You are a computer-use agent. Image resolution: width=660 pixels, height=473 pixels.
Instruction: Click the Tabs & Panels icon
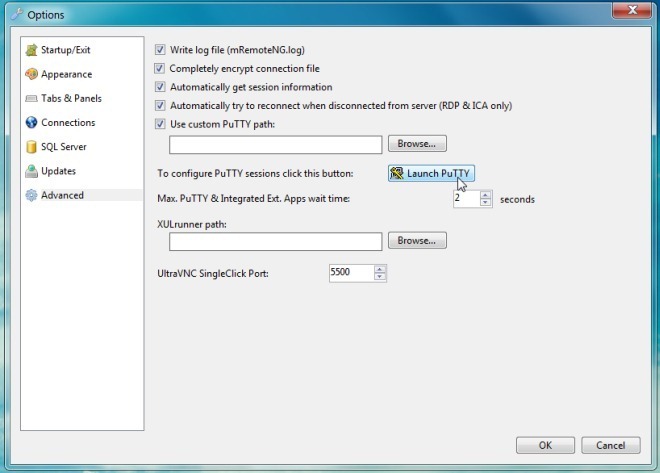(x=31, y=98)
